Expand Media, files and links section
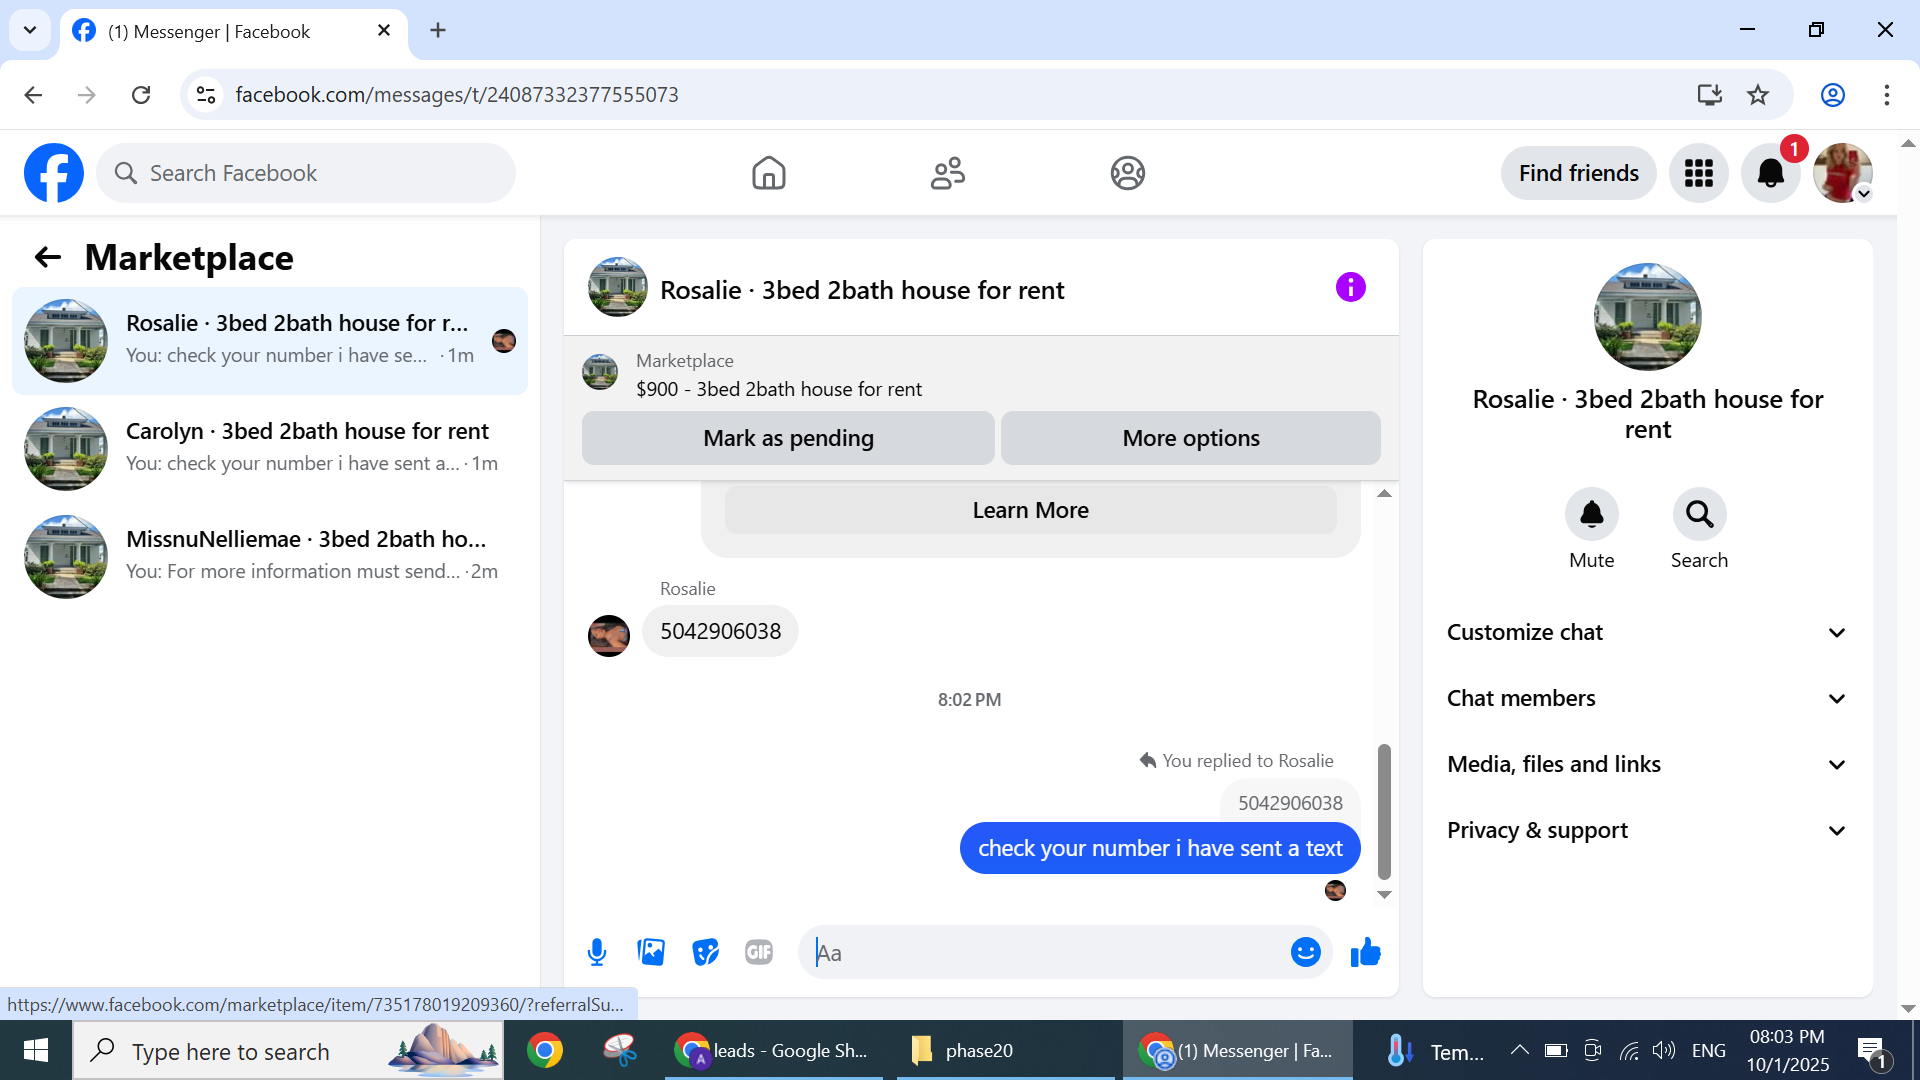This screenshot has height=1080, width=1920. [x=1647, y=764]
